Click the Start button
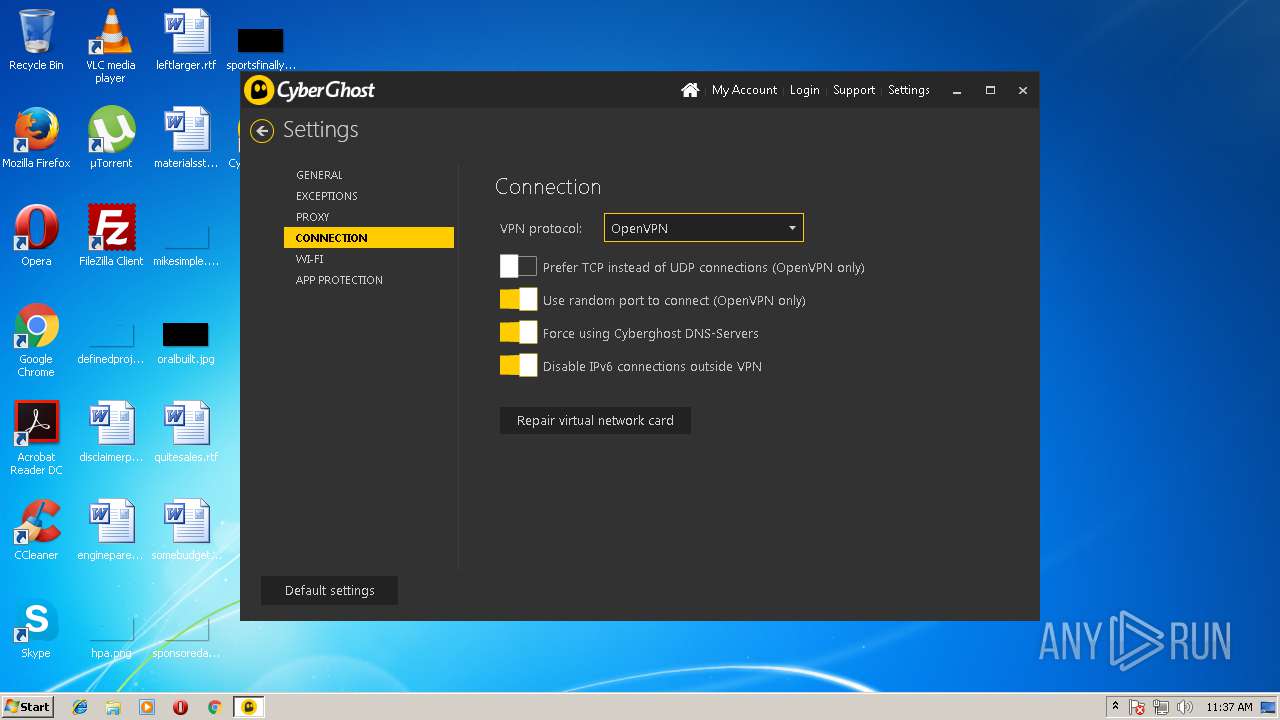This screenshot has height=720, width=1280. point(28,707)
